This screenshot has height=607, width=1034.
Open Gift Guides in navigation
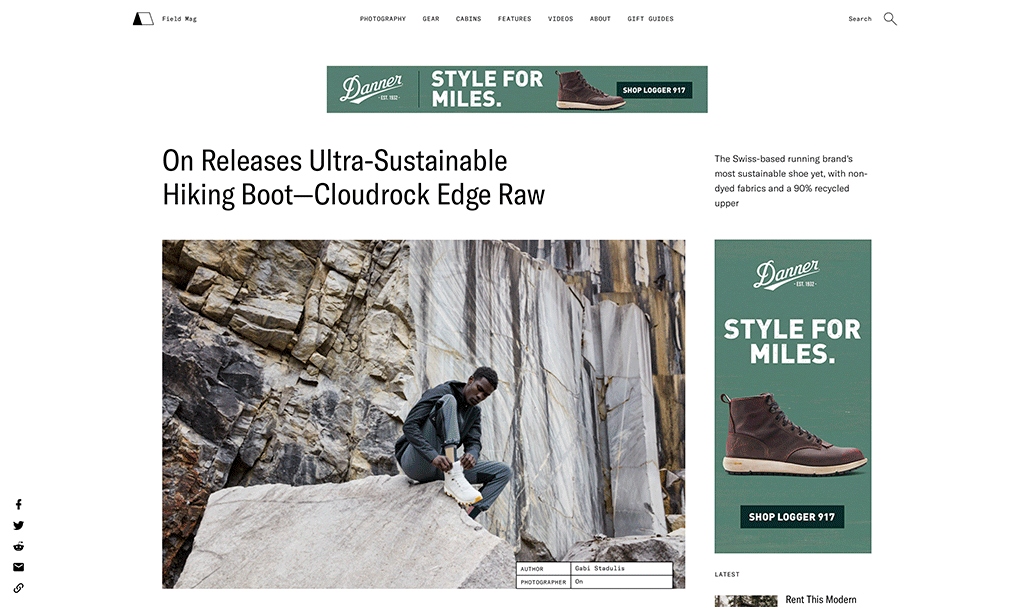[650, 18]
